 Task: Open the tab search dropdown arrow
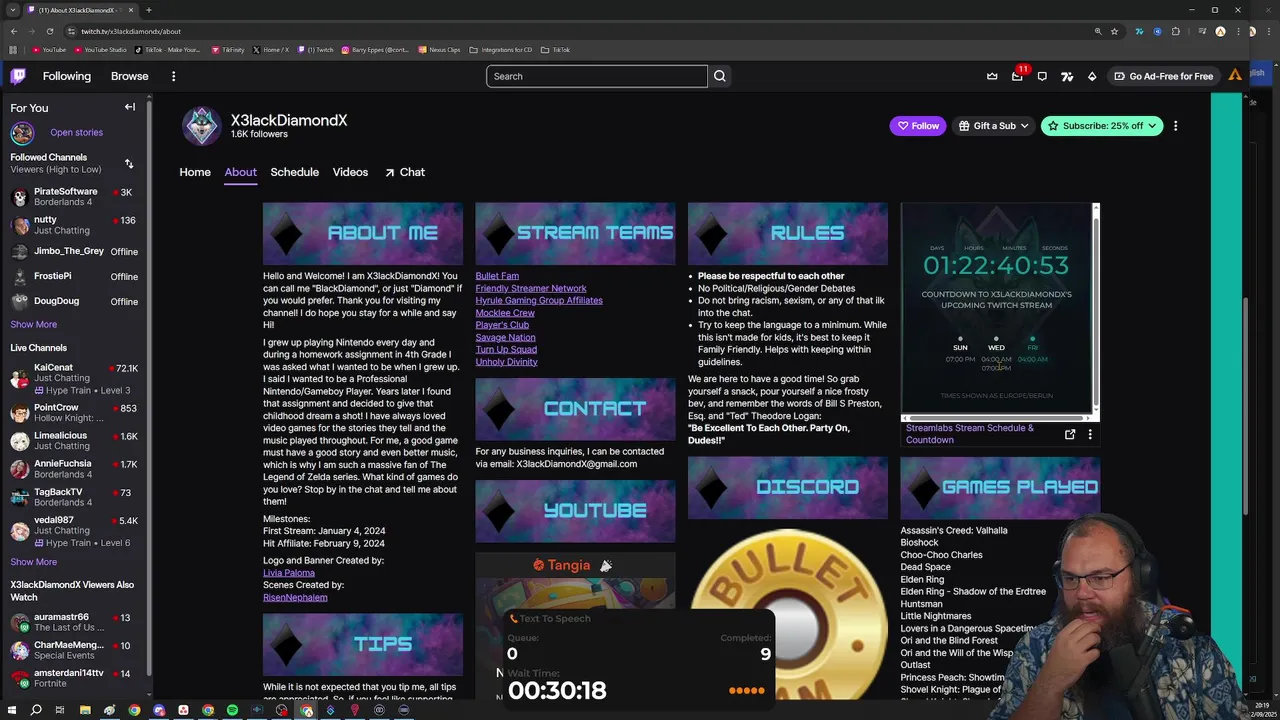[12, 10]
